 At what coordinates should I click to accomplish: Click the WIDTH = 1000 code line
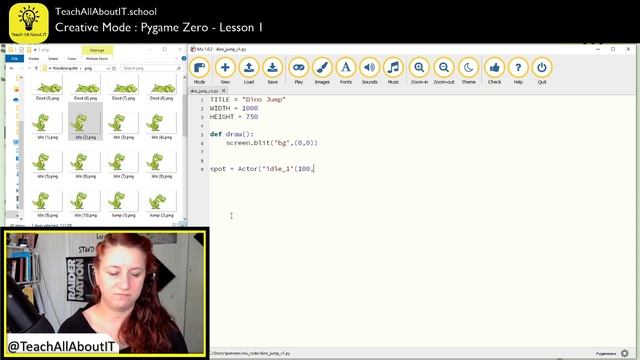[234, 108]
